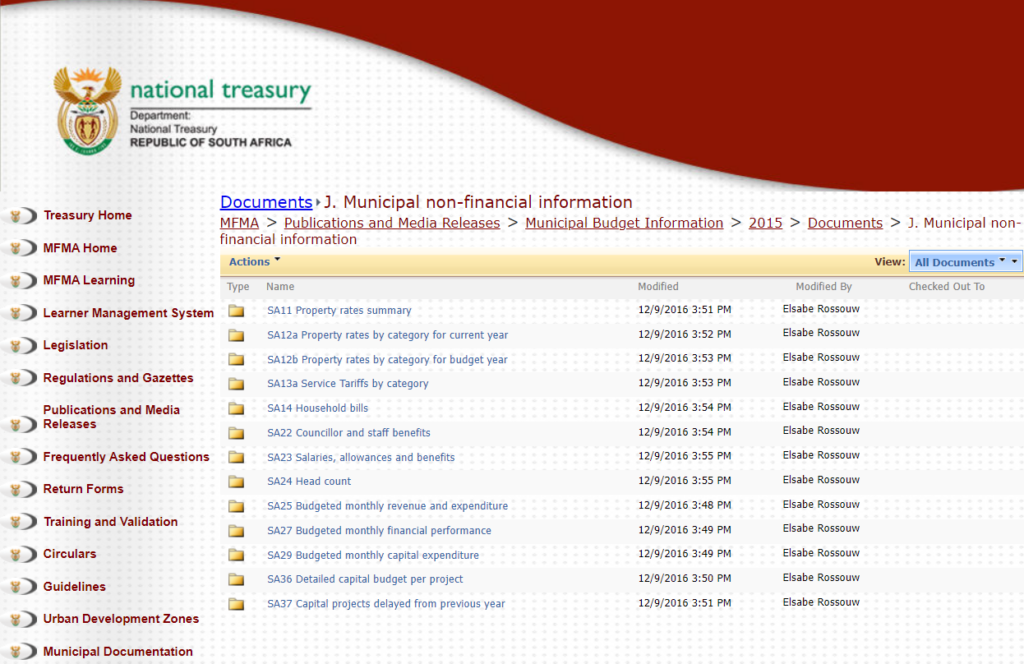Open Guidelines sidebar item

(74, 587)
